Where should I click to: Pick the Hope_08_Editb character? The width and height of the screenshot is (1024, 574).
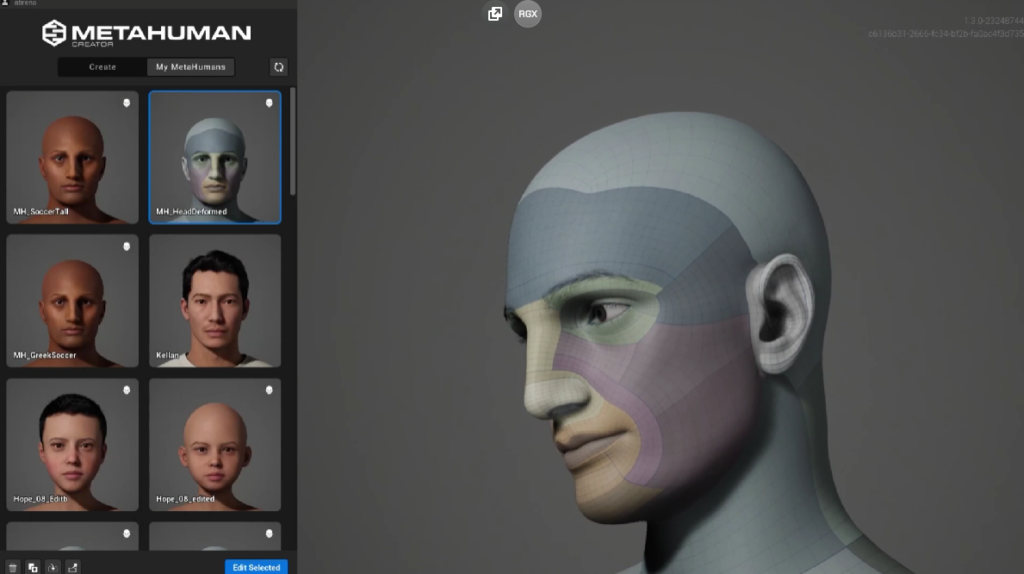coord(72,443)
